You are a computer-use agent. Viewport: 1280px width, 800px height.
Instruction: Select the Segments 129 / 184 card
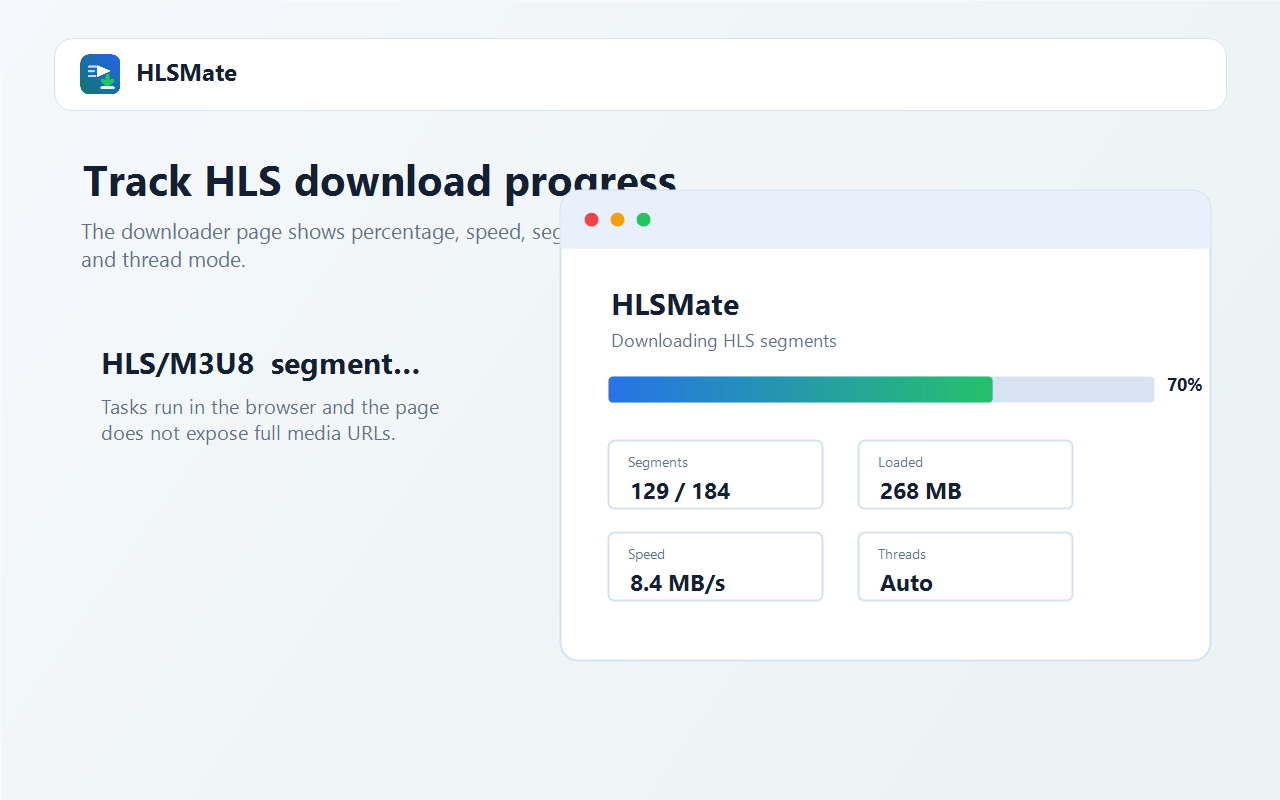click(715, 474)
